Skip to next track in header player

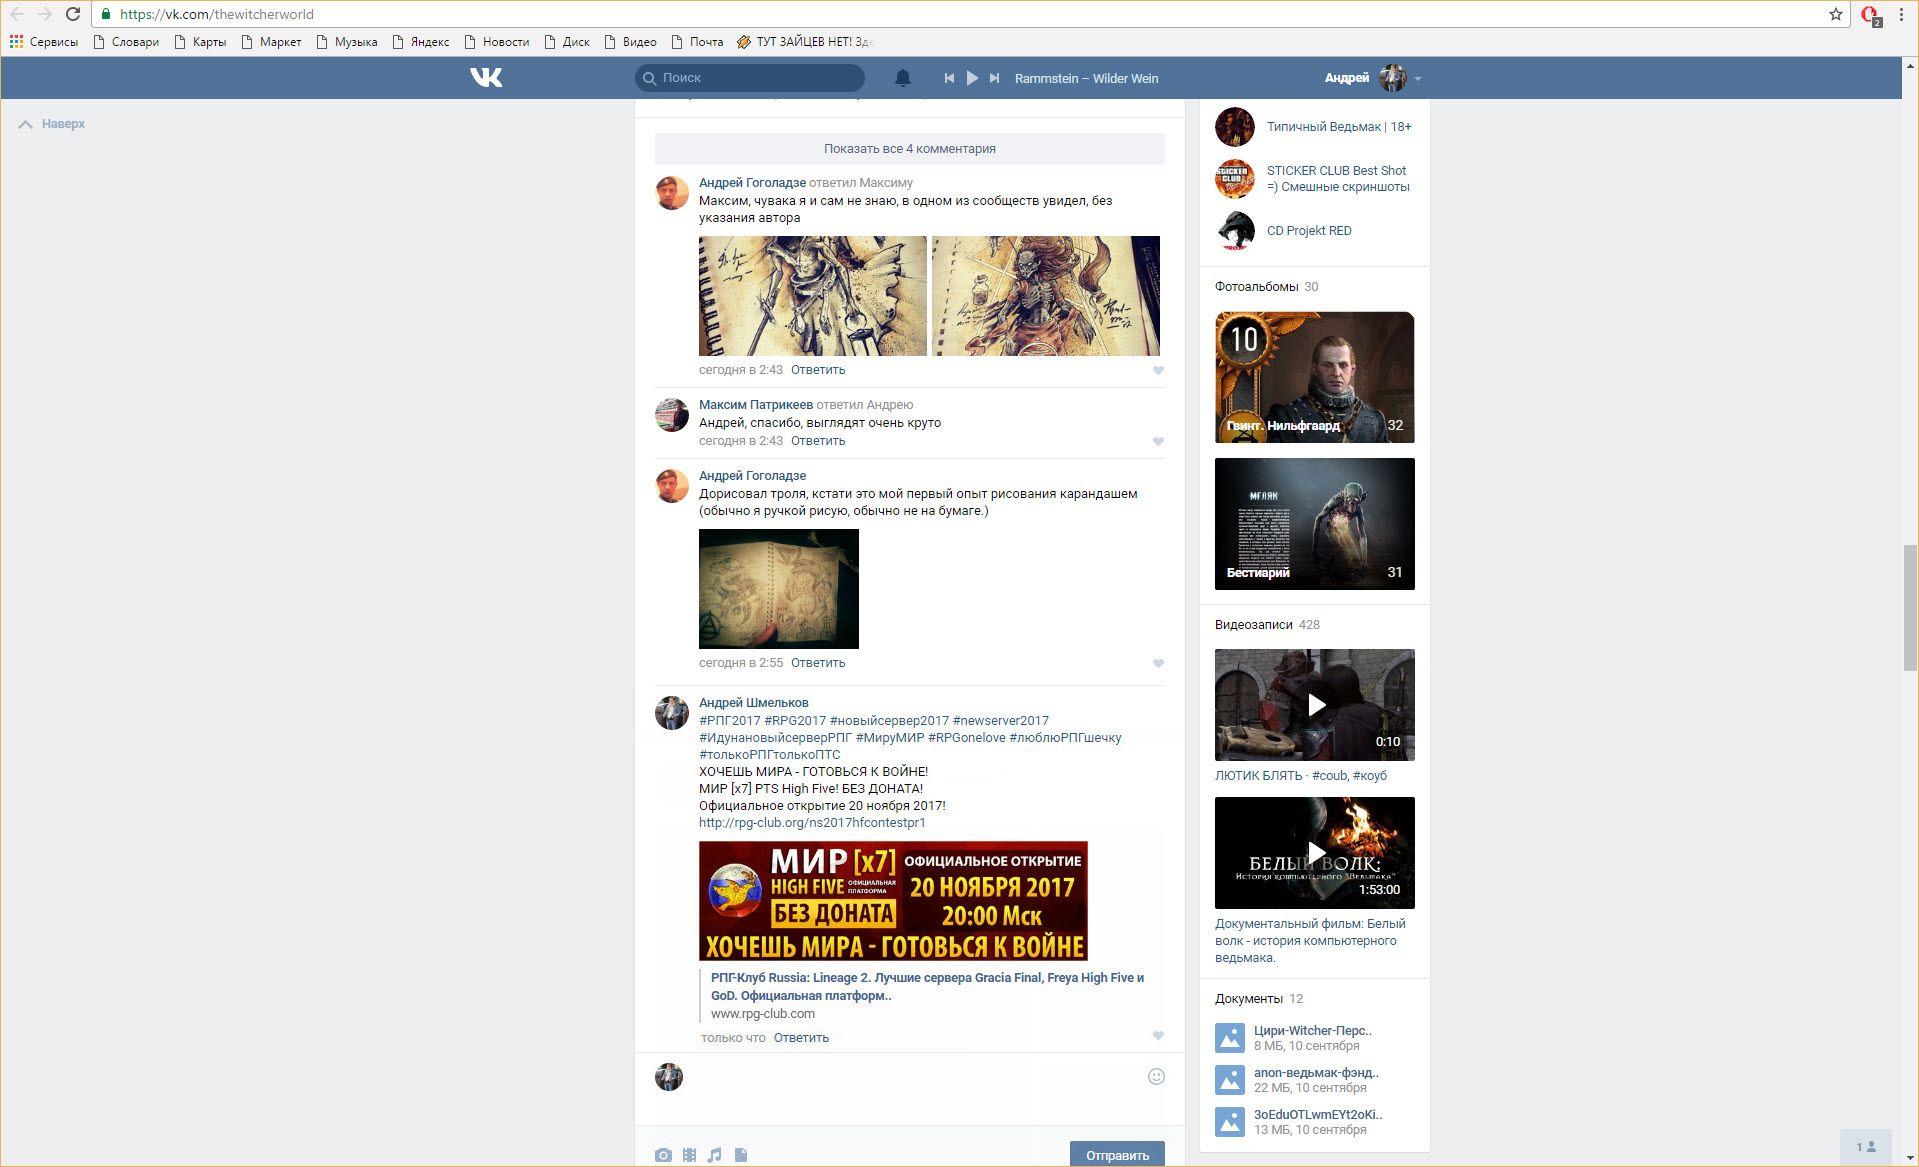tap(994, 78)
